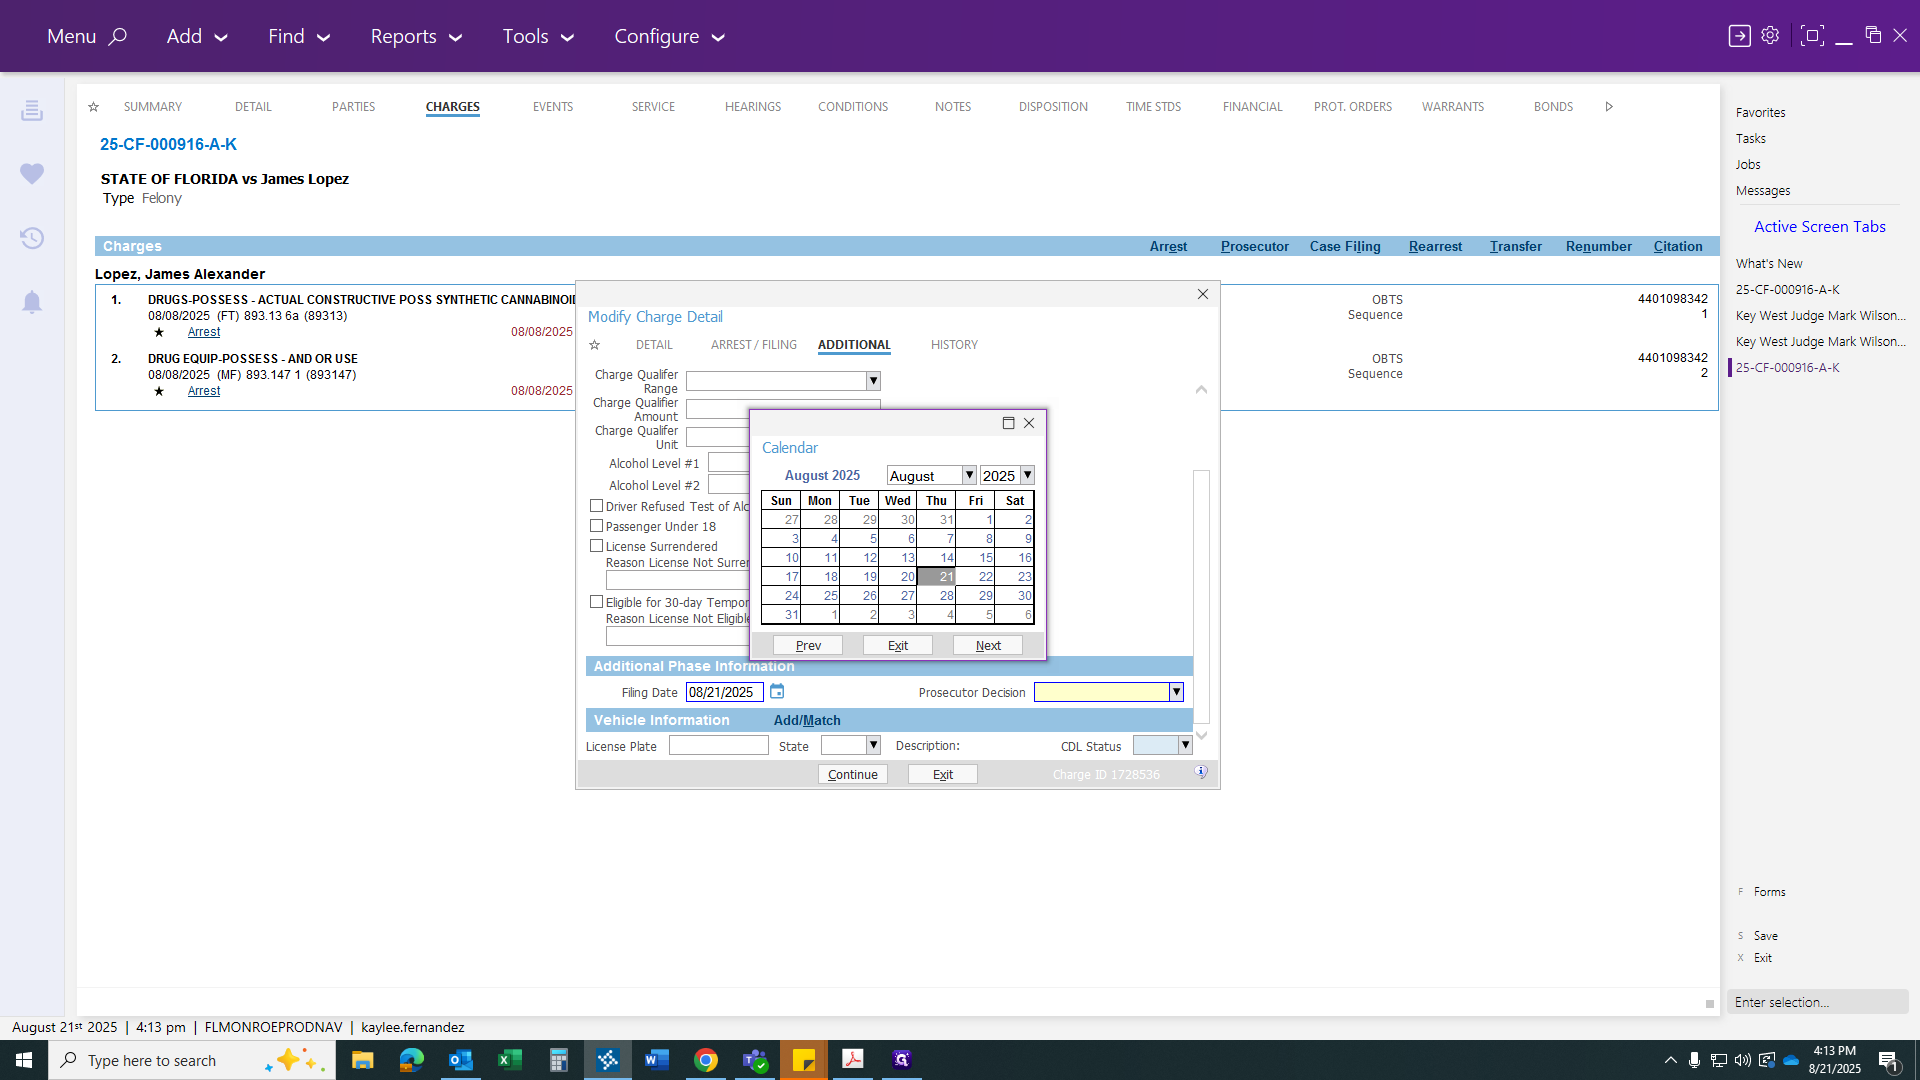Viewport: 1920px width, 1080px height.
Task: Click the settings gear in the header
Action: (x=1770, y=36)
